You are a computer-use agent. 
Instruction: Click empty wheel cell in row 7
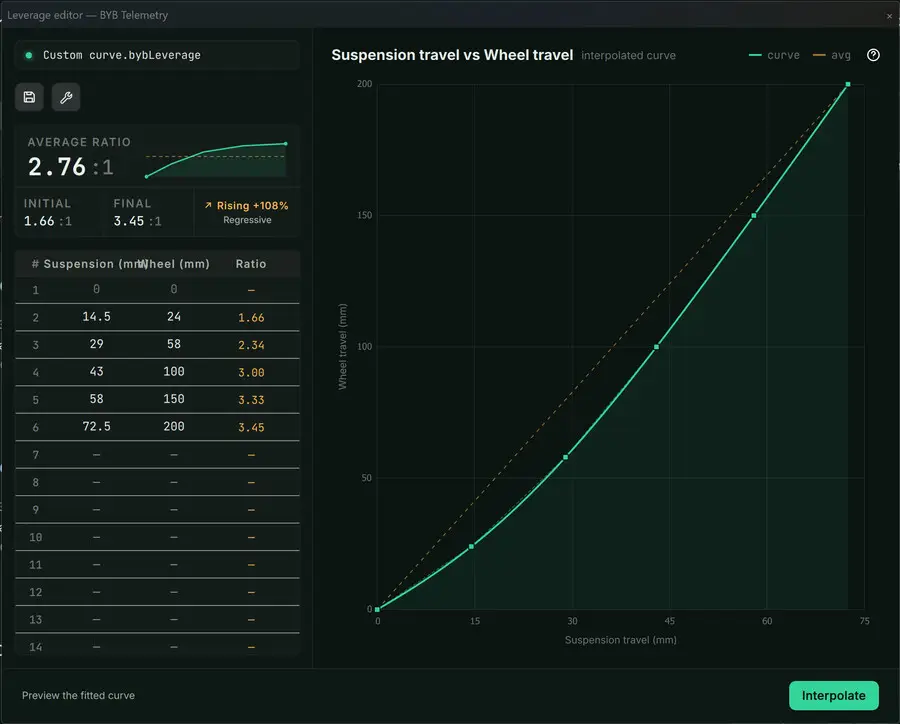[x=174, y=455]
